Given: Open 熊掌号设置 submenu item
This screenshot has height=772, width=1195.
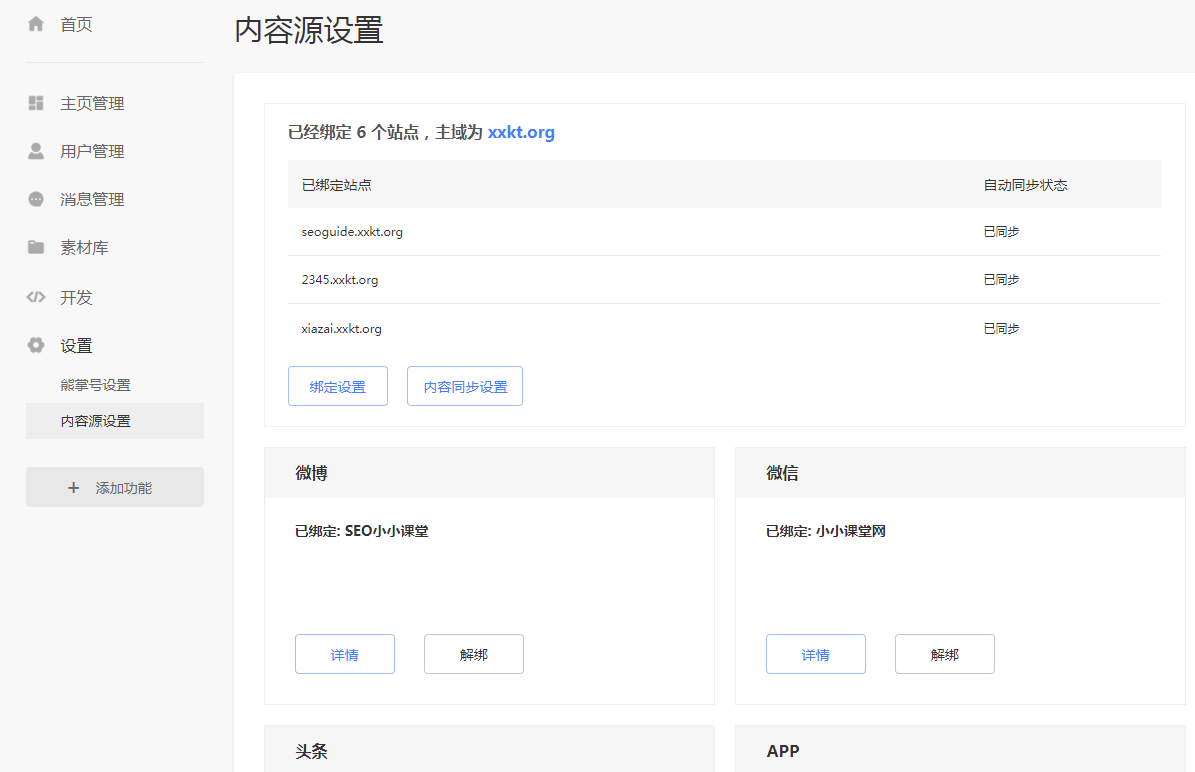Looking at the screenshot, I should pos(96,385).
